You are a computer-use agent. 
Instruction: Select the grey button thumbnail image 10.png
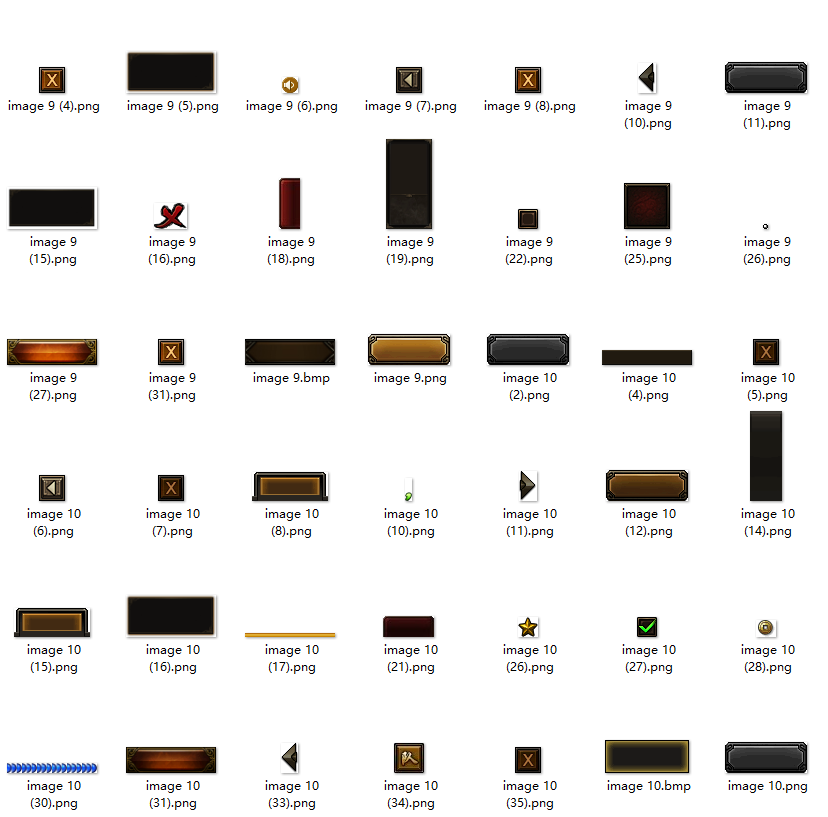tap(766, 758)
